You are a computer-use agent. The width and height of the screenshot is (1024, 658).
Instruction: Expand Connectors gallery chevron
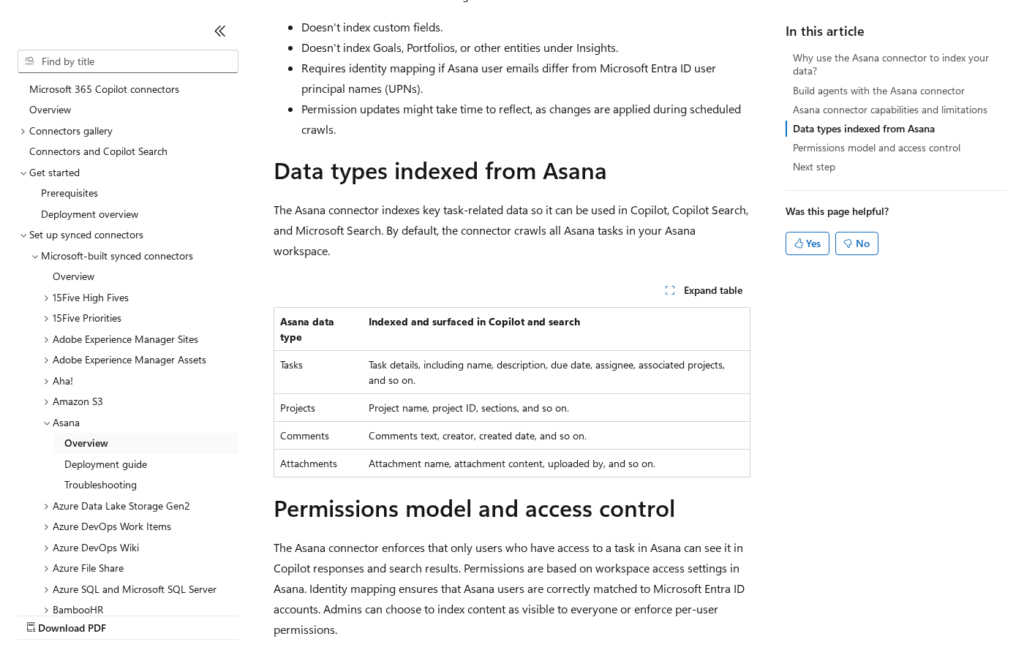(x=23, y=131)
